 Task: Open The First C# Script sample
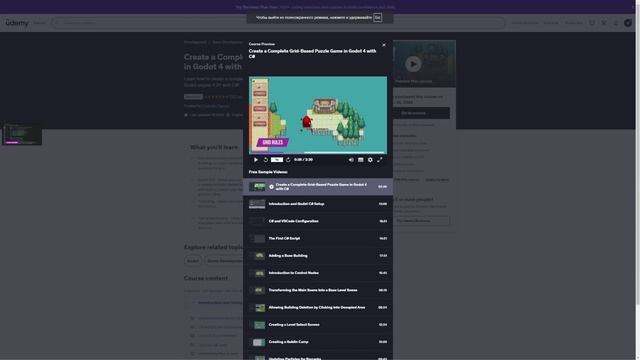point(318,238)
